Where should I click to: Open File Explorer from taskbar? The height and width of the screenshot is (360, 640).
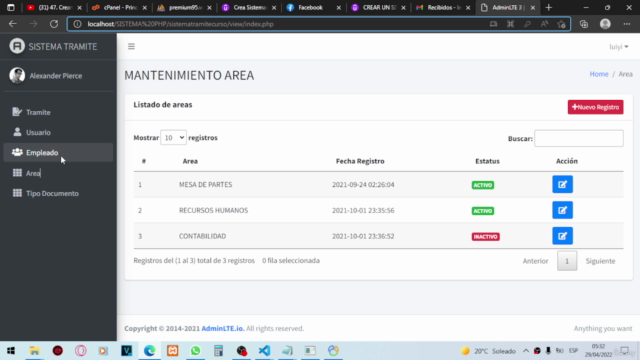pos(34,351)
